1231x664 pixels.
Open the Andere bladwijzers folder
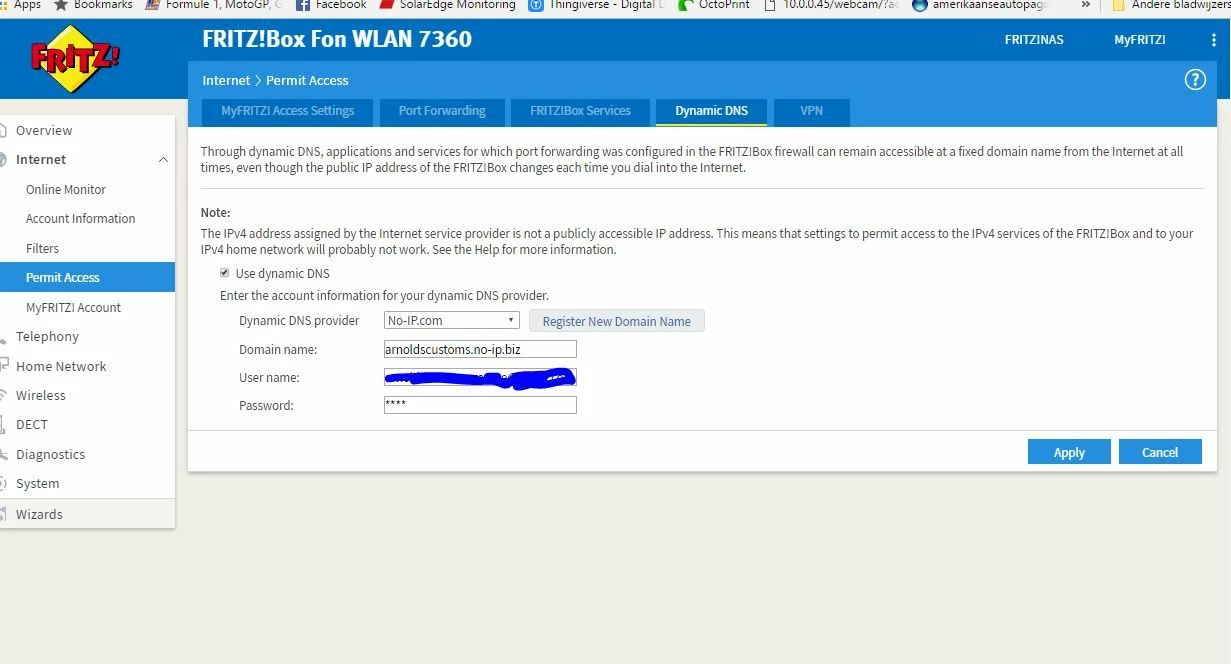pyautogui.click(x=1171, y=5)
